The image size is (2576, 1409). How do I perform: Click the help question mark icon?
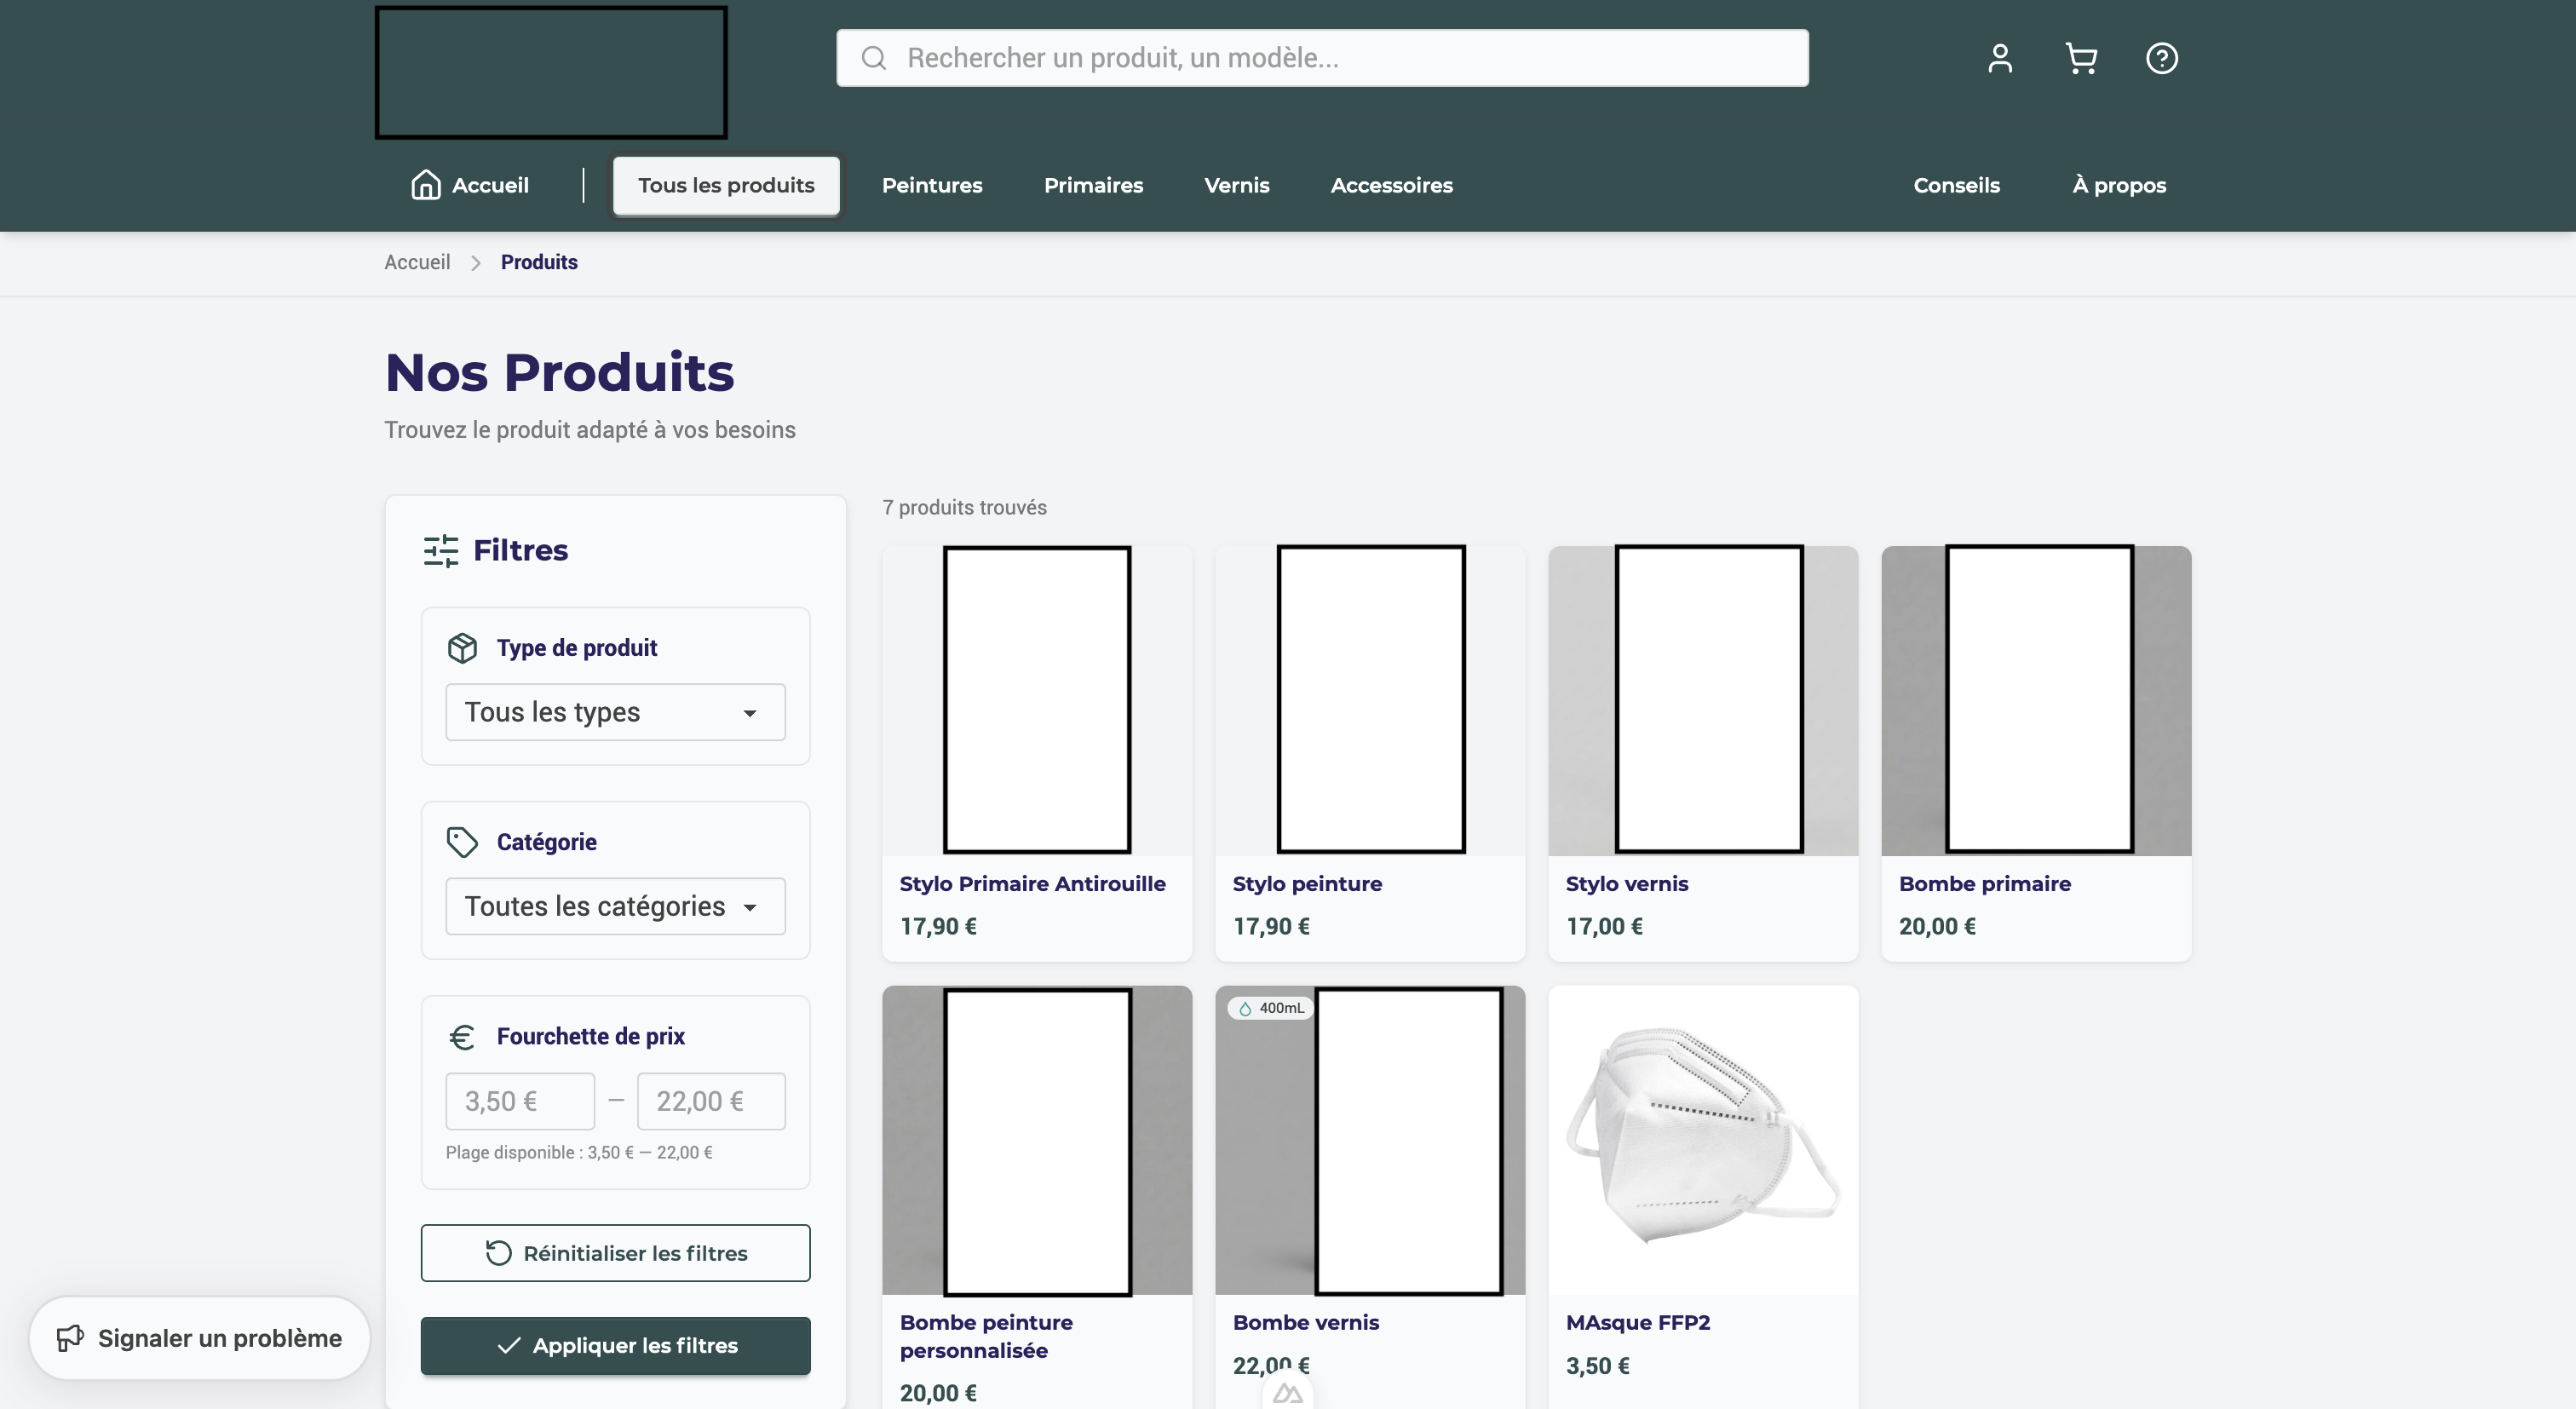point(2161,58)
